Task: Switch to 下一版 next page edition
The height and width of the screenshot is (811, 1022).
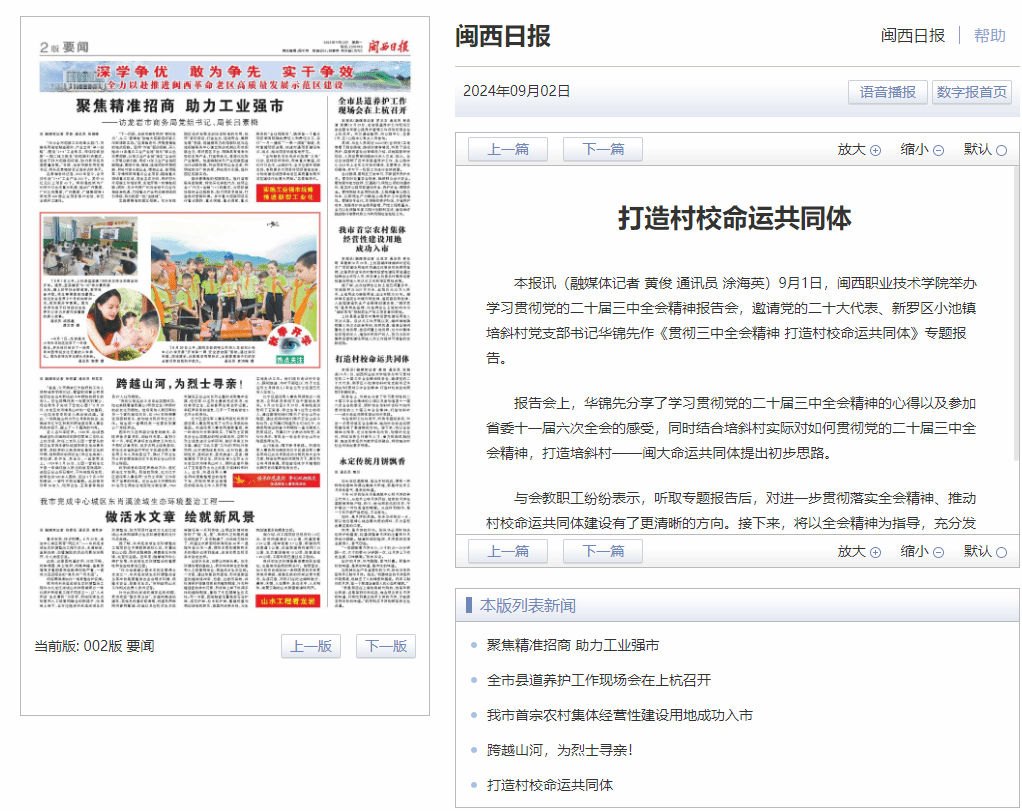Action: tap(385, 646)
